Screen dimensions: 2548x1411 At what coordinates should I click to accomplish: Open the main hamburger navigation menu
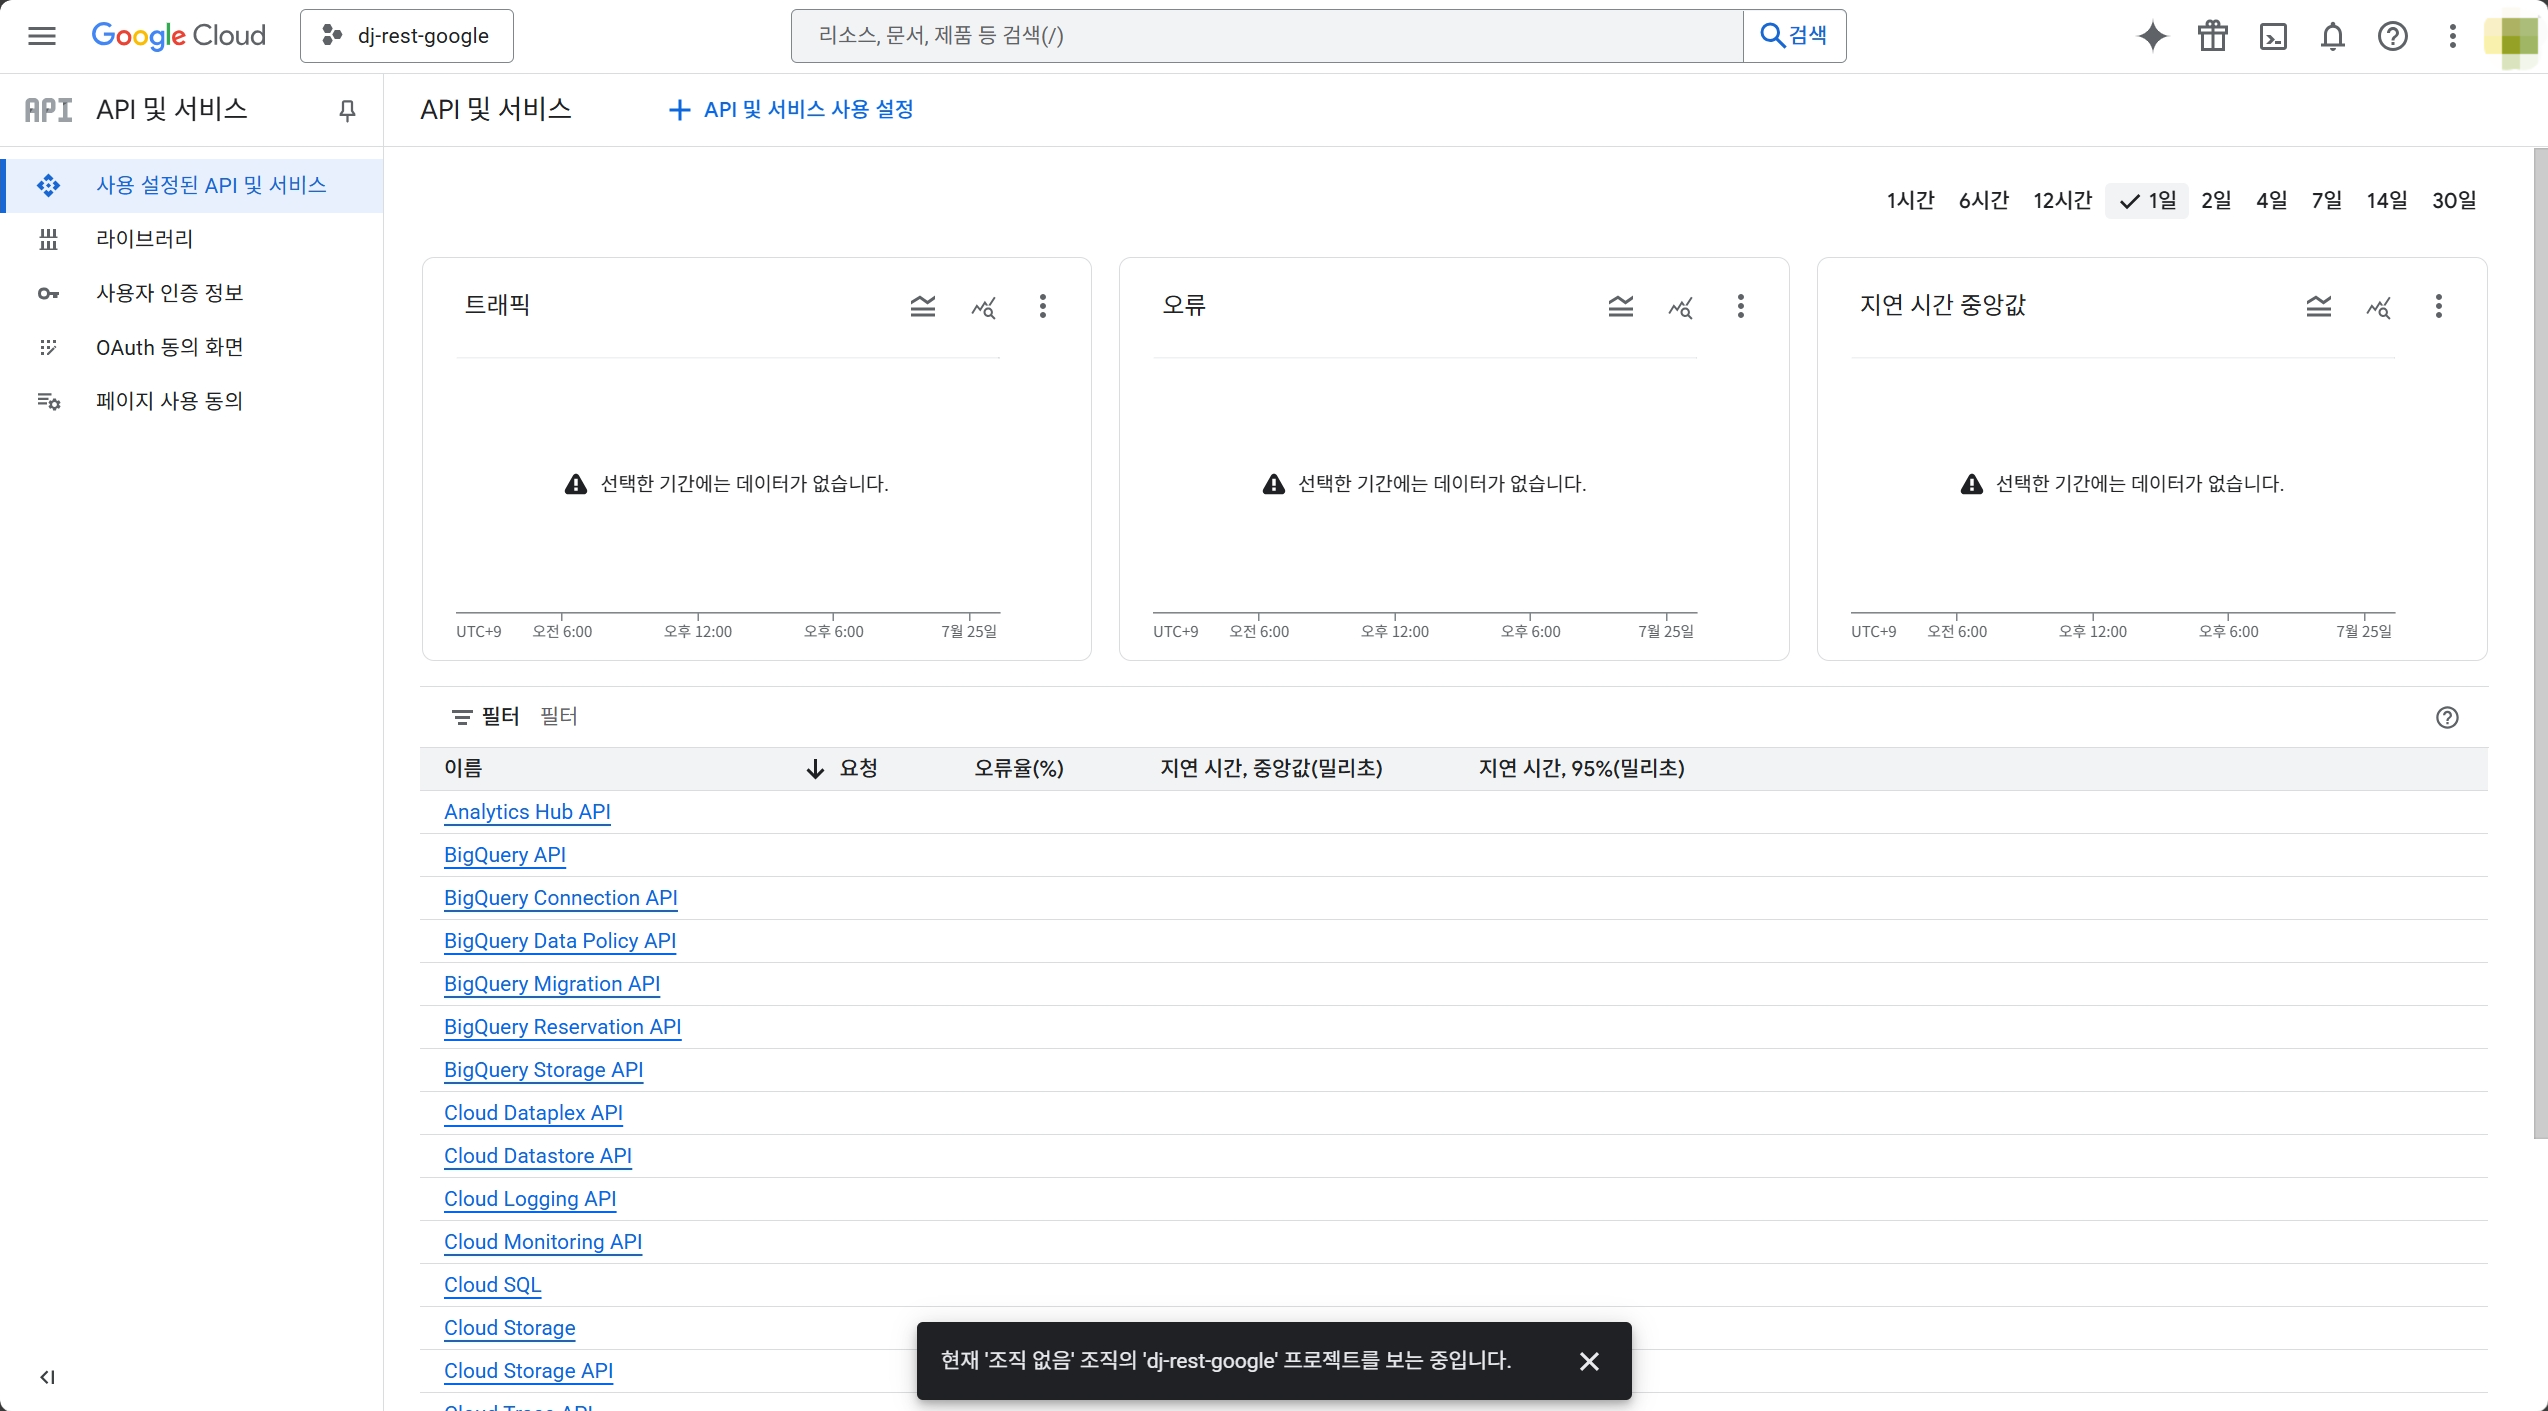42,36
